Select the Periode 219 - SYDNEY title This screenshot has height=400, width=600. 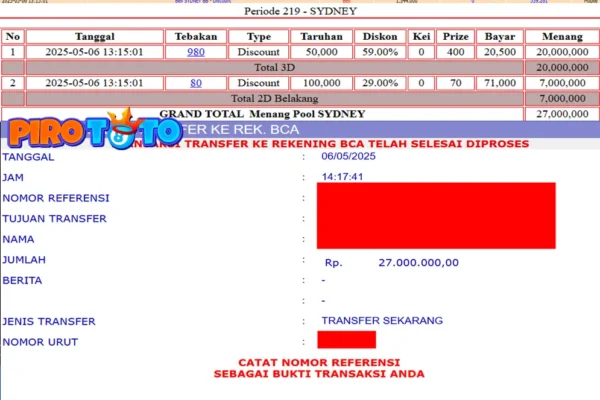tap(299, 12)
